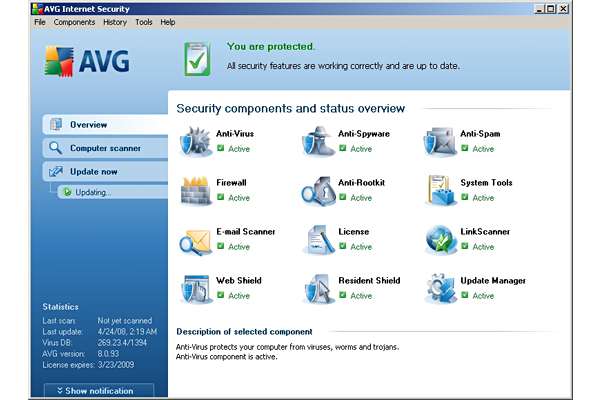Select the Updating... sub-item

pos(113,192)
